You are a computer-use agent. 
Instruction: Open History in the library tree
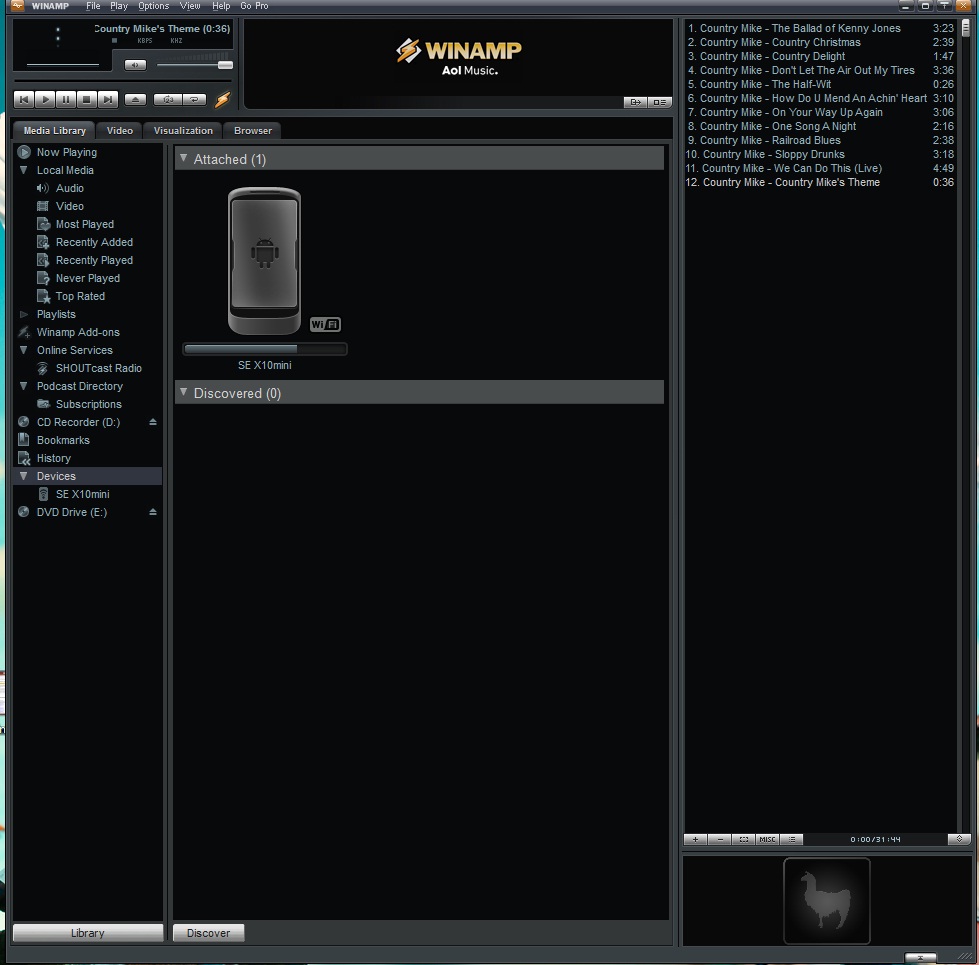[x=53, y=458]
